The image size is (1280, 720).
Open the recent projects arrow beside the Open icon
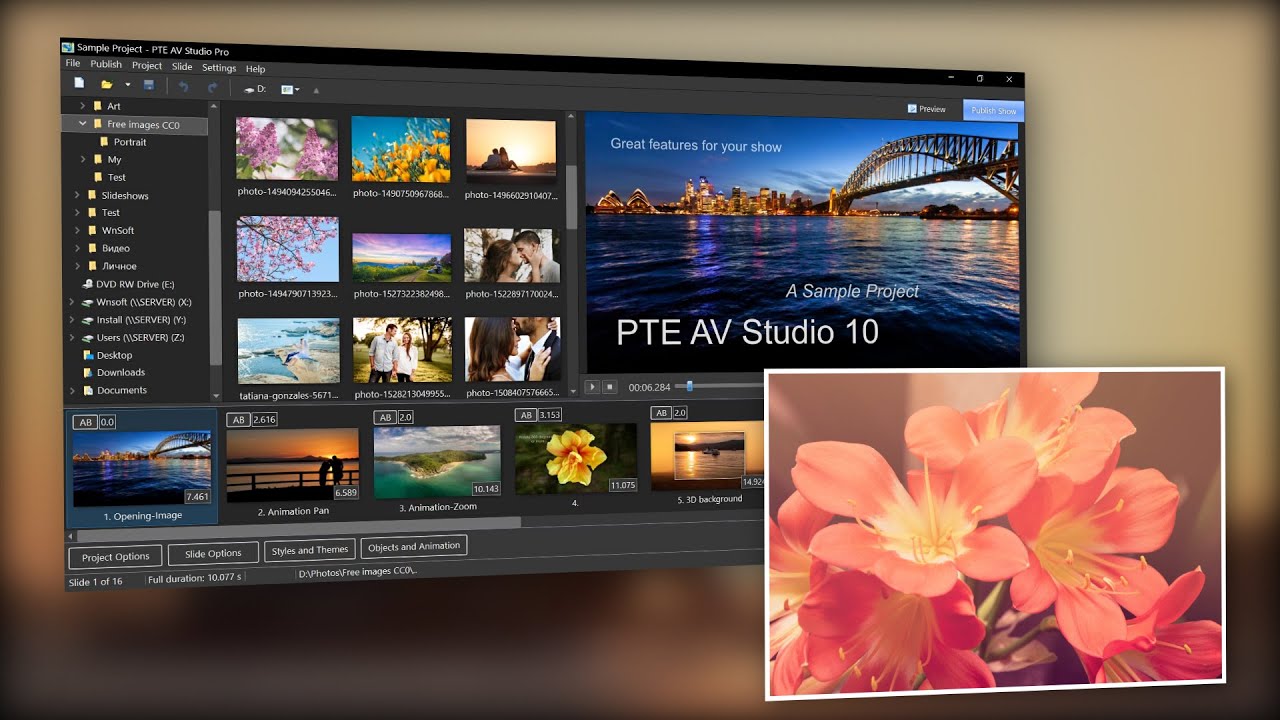pyautogui.click(x=128, y=85)
